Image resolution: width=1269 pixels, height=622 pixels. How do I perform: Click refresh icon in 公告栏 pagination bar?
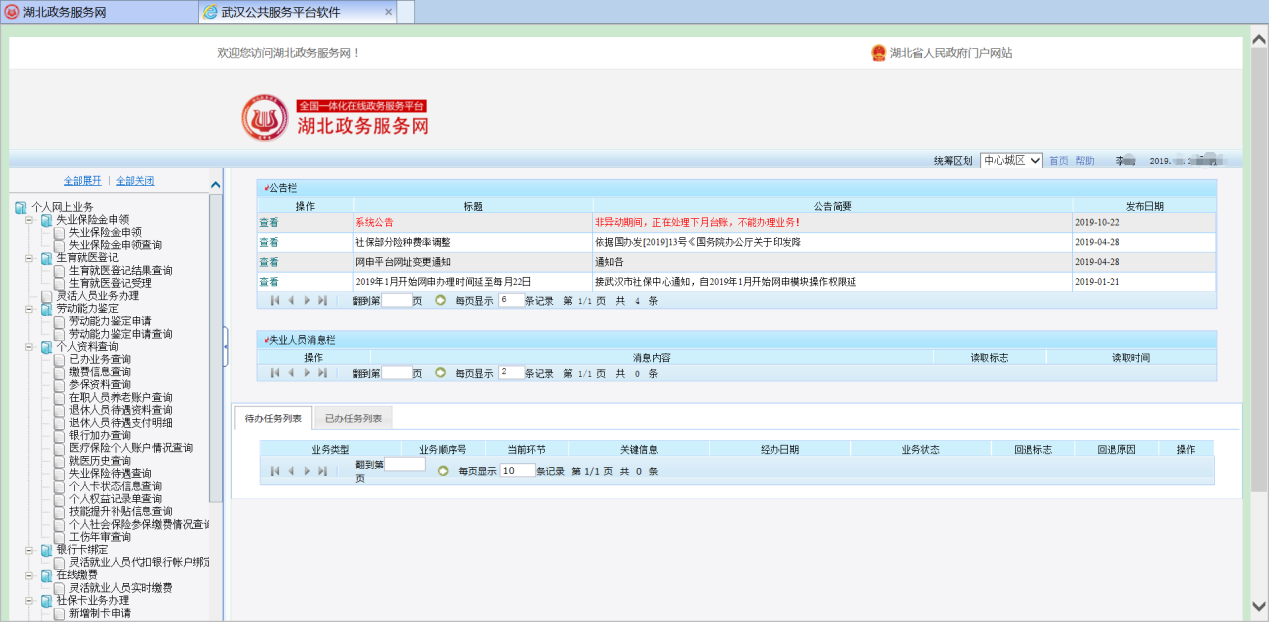coord(440,300)
